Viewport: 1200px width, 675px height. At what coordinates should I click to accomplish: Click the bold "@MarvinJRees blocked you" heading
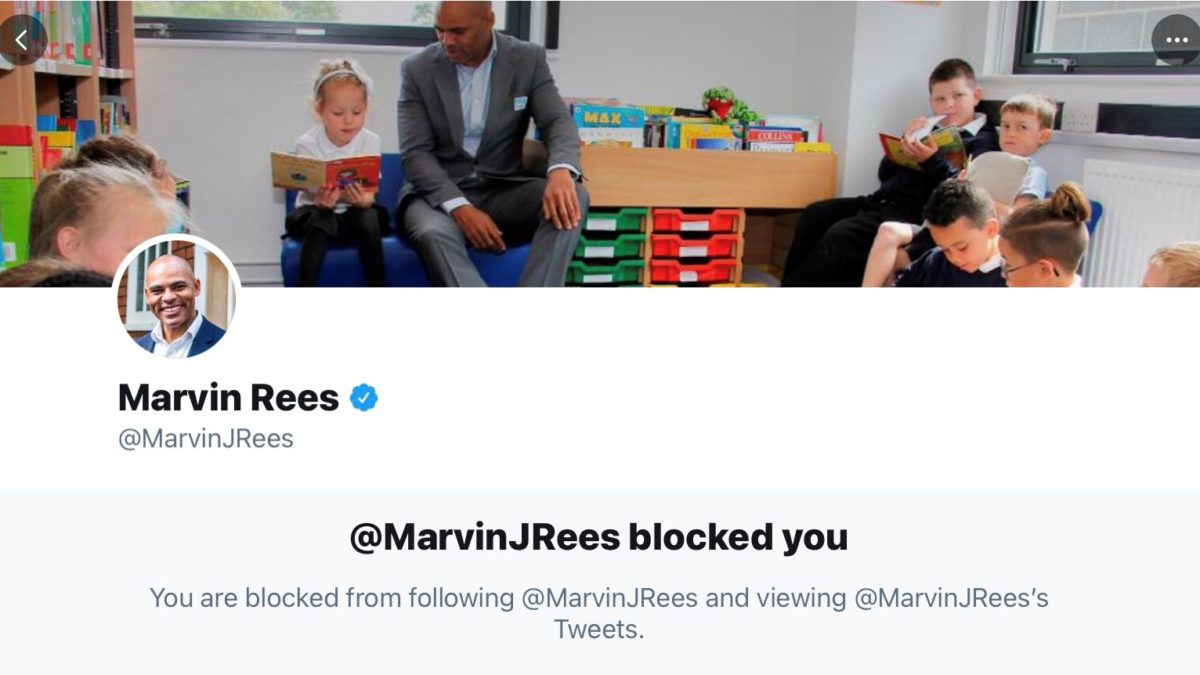pyautogui.click(x=599, y=538)
